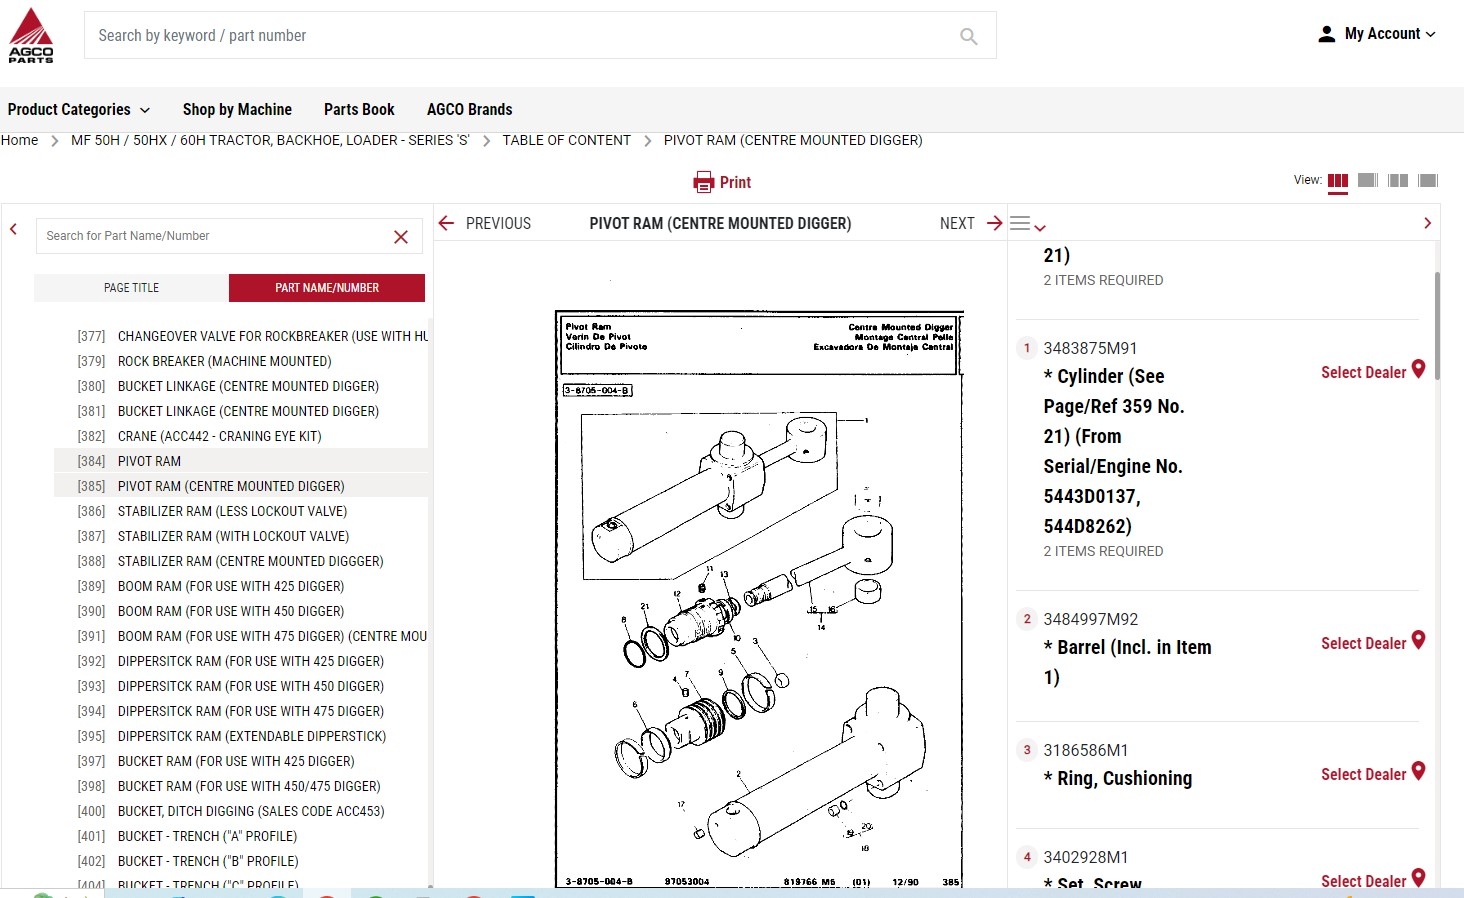
Task: Open MF 50H / 50HX / 60H breadcrumb
Action: pyautogui.click(x=270, y=140)
